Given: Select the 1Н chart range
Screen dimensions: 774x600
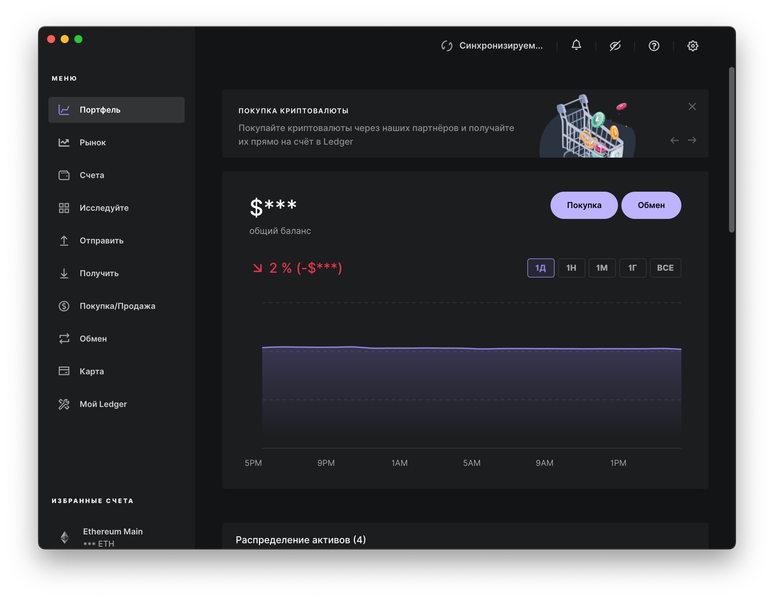Looking at the screenshot, I should click(x=571, y=268).
